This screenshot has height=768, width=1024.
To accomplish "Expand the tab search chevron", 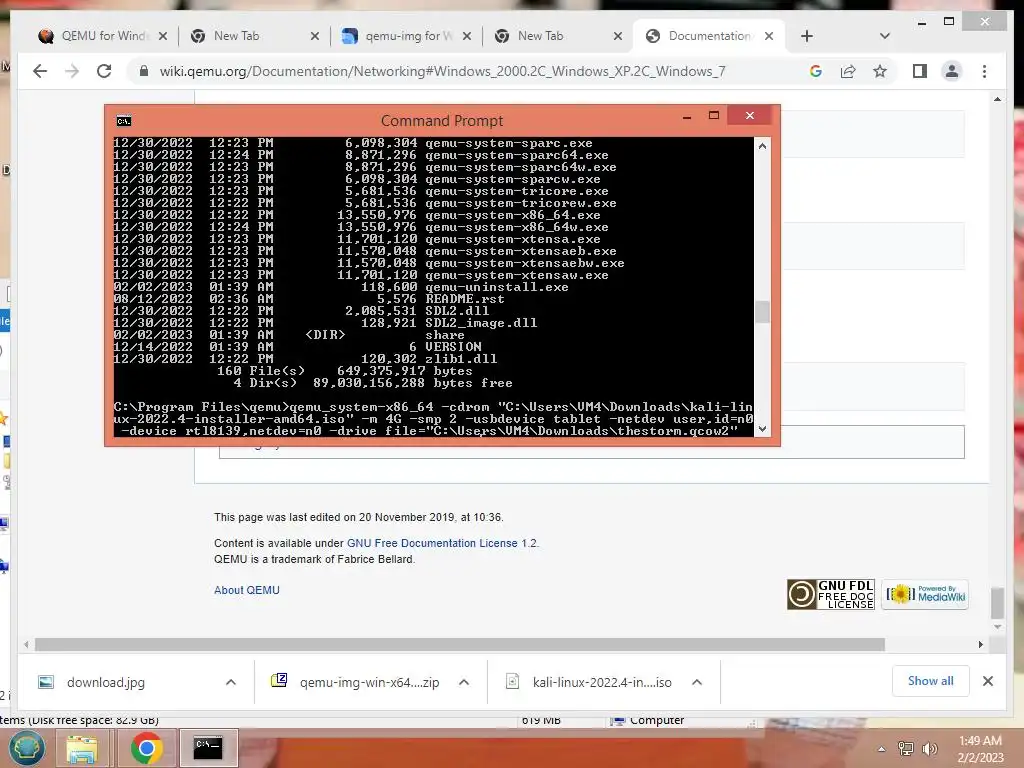I will tap(884, 36).
